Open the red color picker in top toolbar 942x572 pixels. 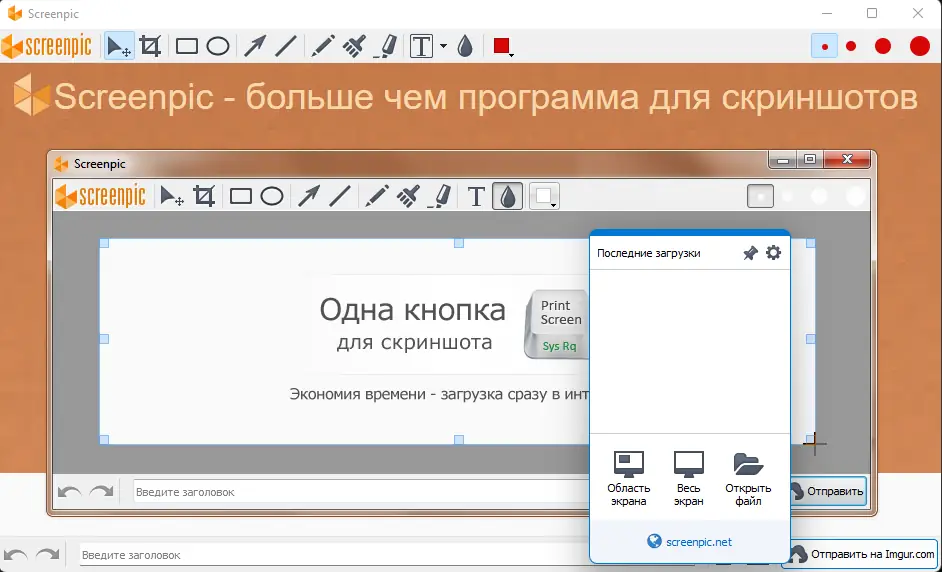point(502,46)
